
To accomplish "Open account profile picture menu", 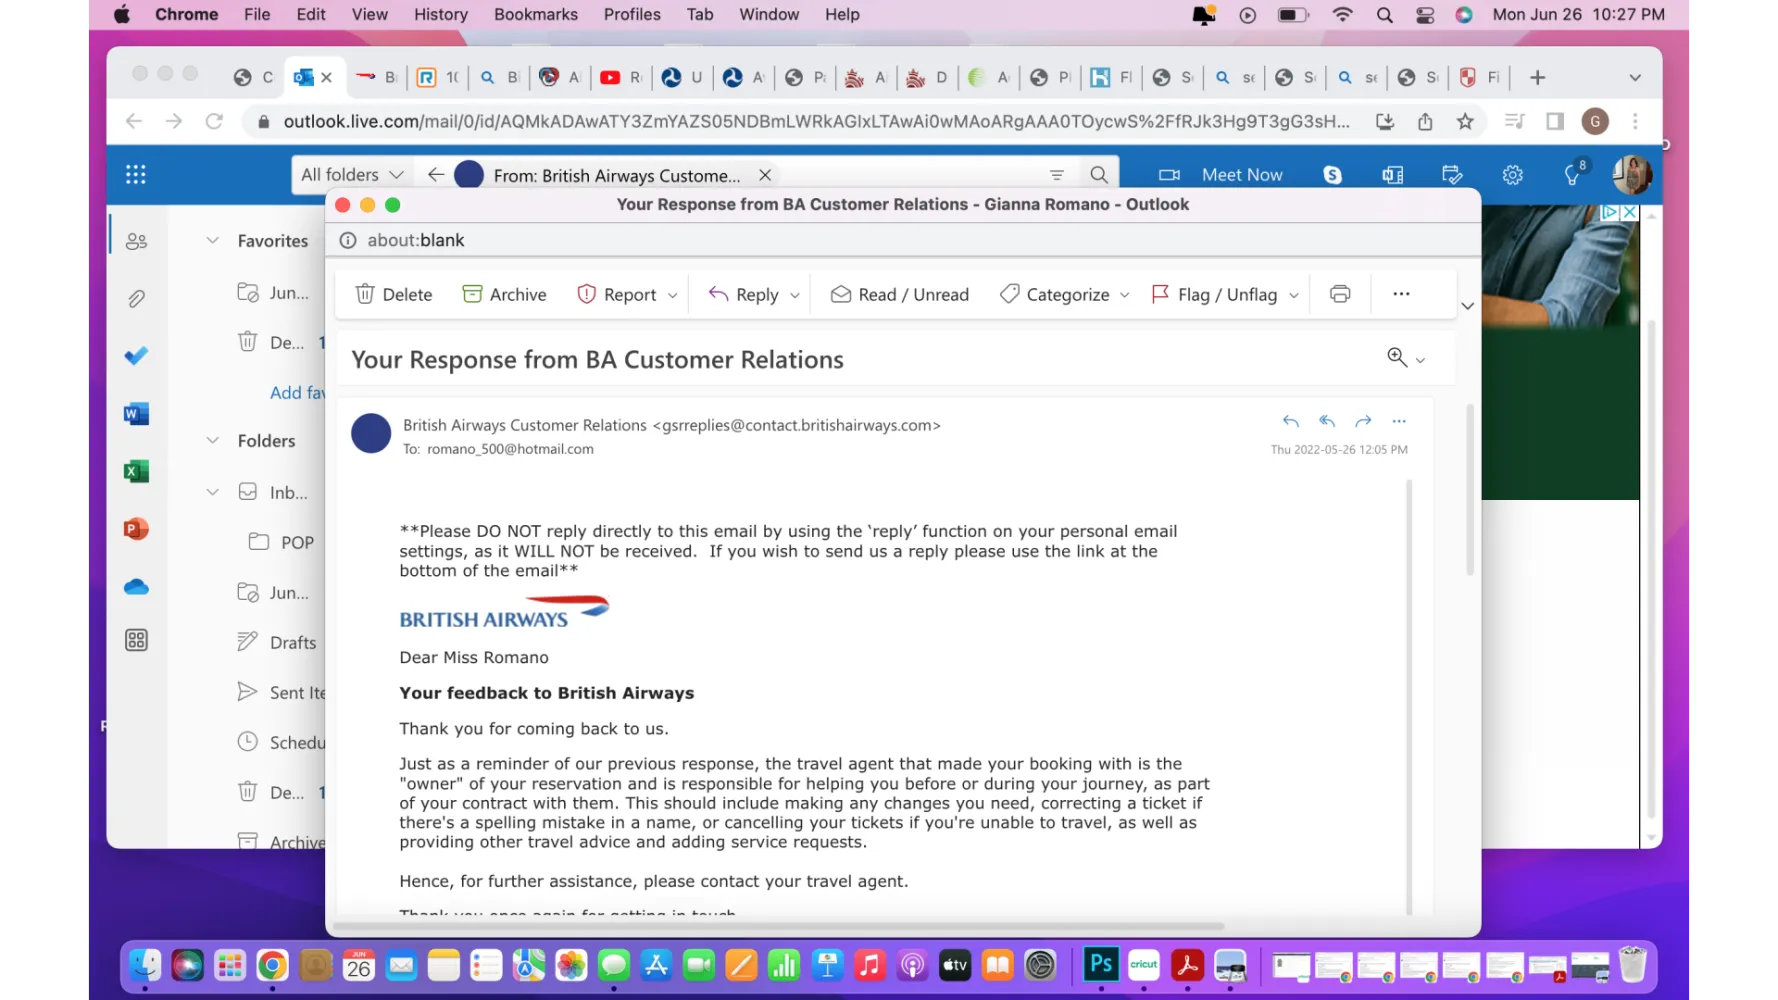I will click(1631, 175).
